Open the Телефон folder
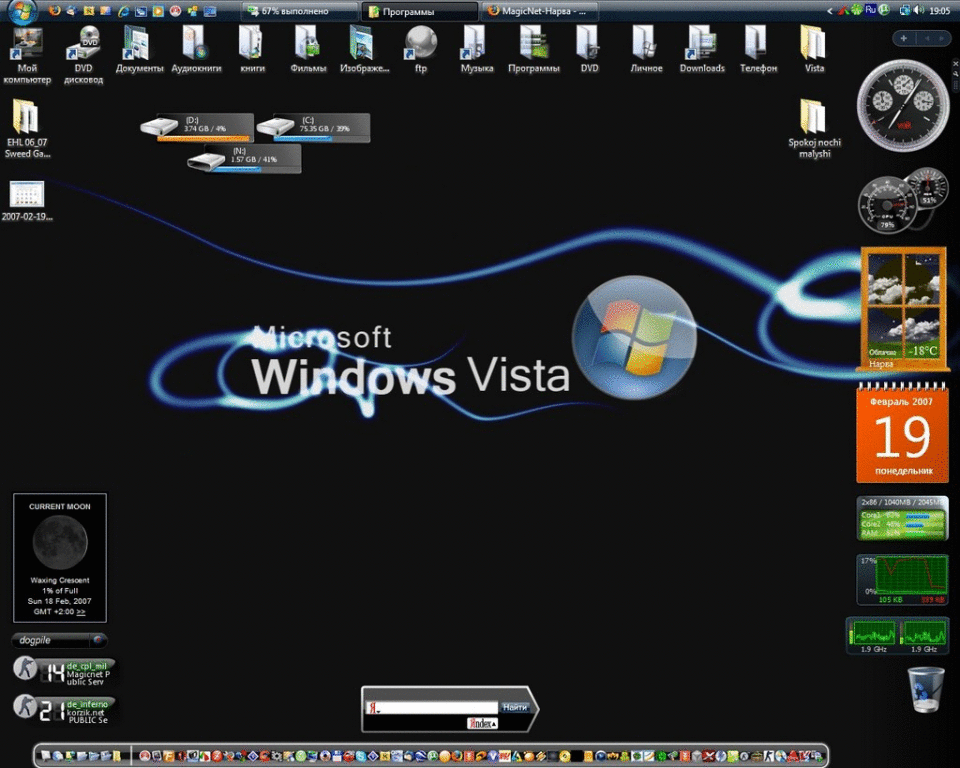This screenshot has width=960, height=768. tap(759, 50)
